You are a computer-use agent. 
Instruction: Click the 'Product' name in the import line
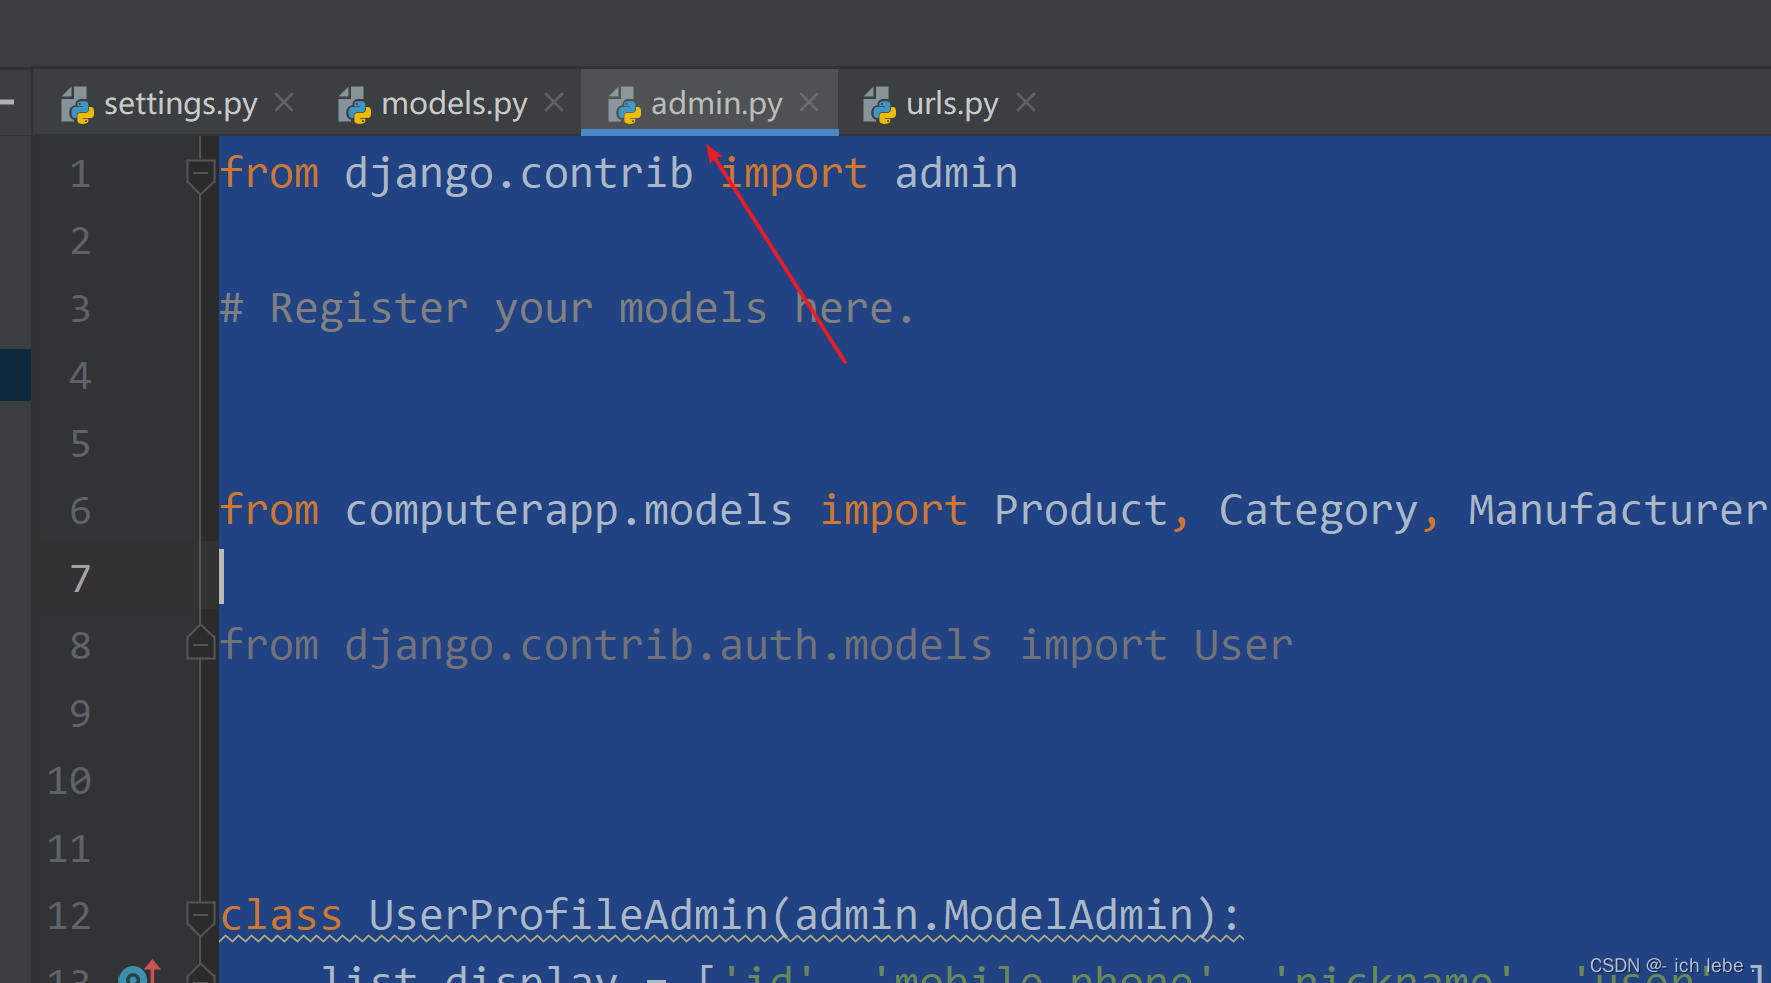(x=1081, y=511)
